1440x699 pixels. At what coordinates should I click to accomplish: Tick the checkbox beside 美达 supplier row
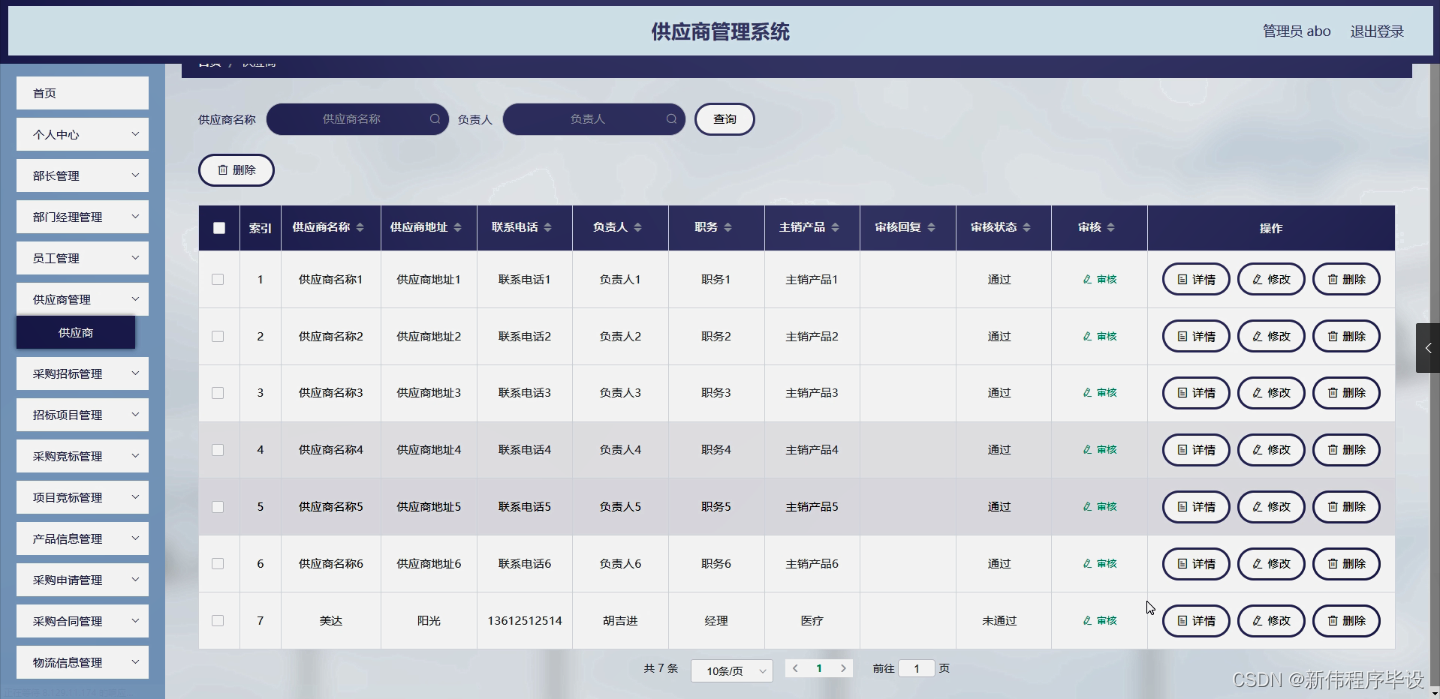click(x=218, y=620)
